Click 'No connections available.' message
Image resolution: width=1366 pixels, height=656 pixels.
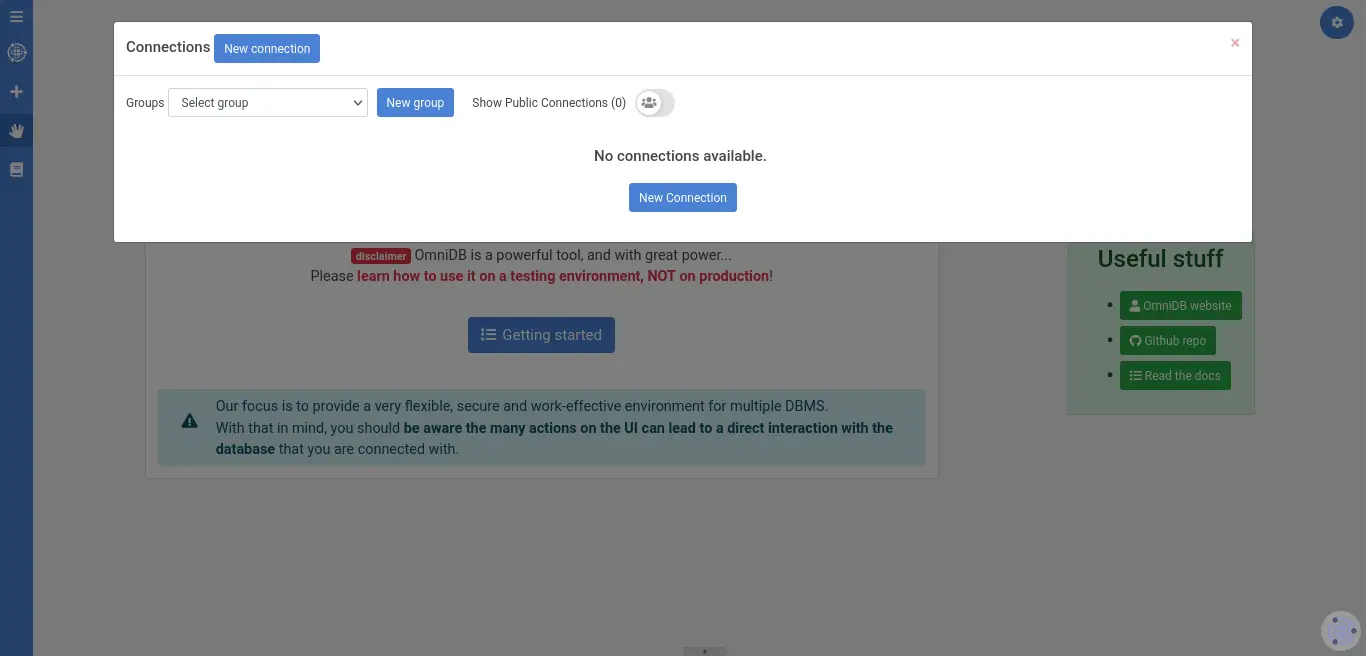pyautogui.click(x=680, y=156)
